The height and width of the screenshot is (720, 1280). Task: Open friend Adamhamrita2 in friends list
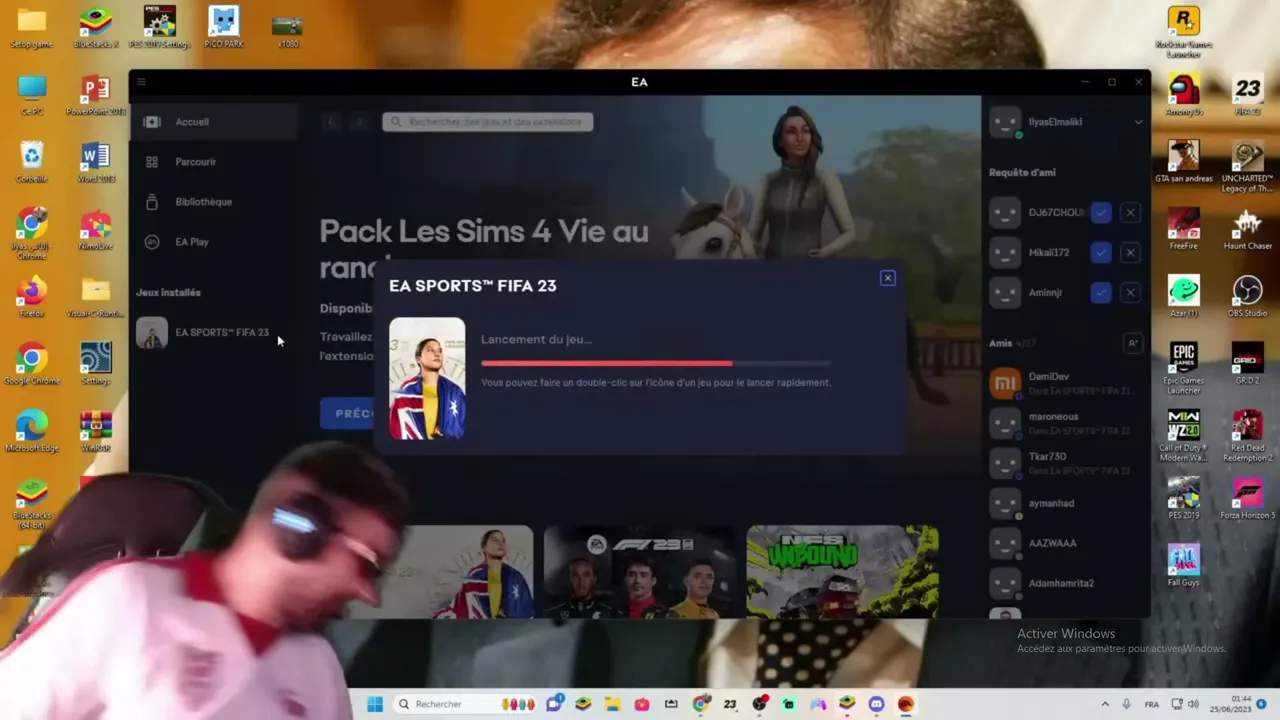[1066, 583]
